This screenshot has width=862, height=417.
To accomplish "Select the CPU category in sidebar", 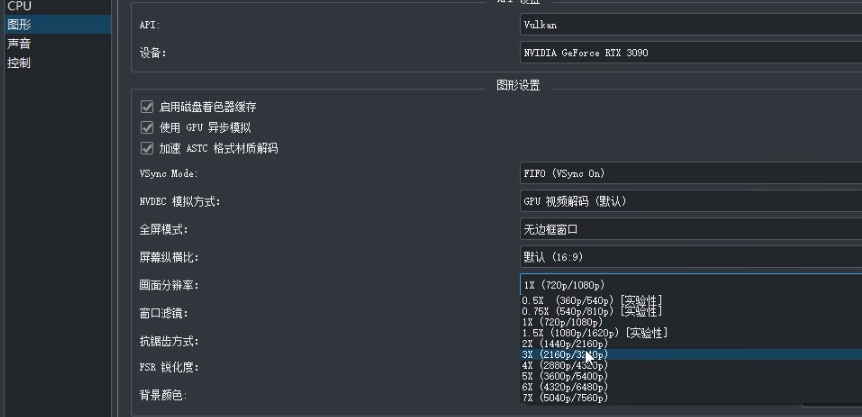I will click(x=20, y=6).
